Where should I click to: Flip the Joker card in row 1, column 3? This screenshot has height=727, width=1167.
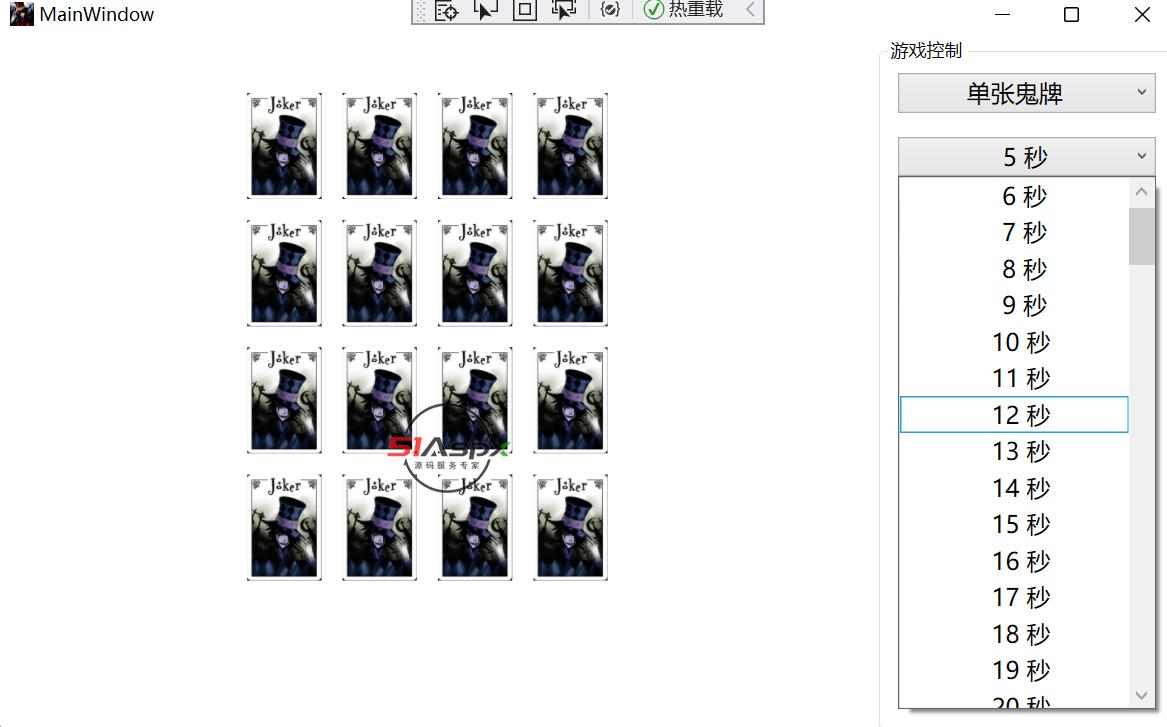point(475,146)
